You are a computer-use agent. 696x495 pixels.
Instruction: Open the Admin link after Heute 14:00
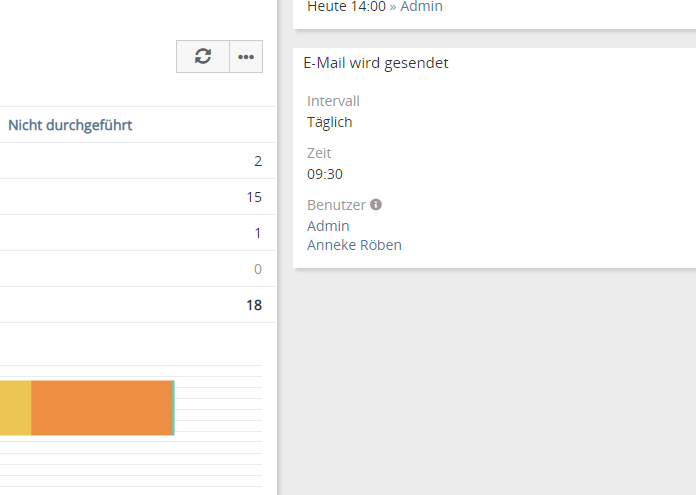point(421,6)
